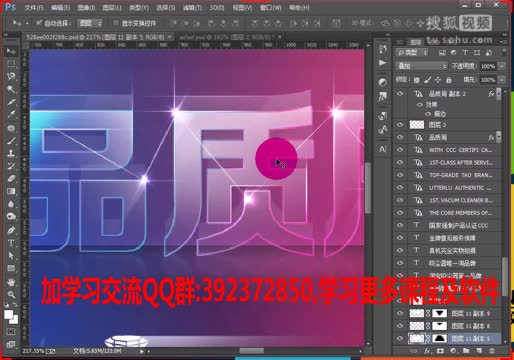
Task: Select the Zoom tool
Action: (11, 294)
